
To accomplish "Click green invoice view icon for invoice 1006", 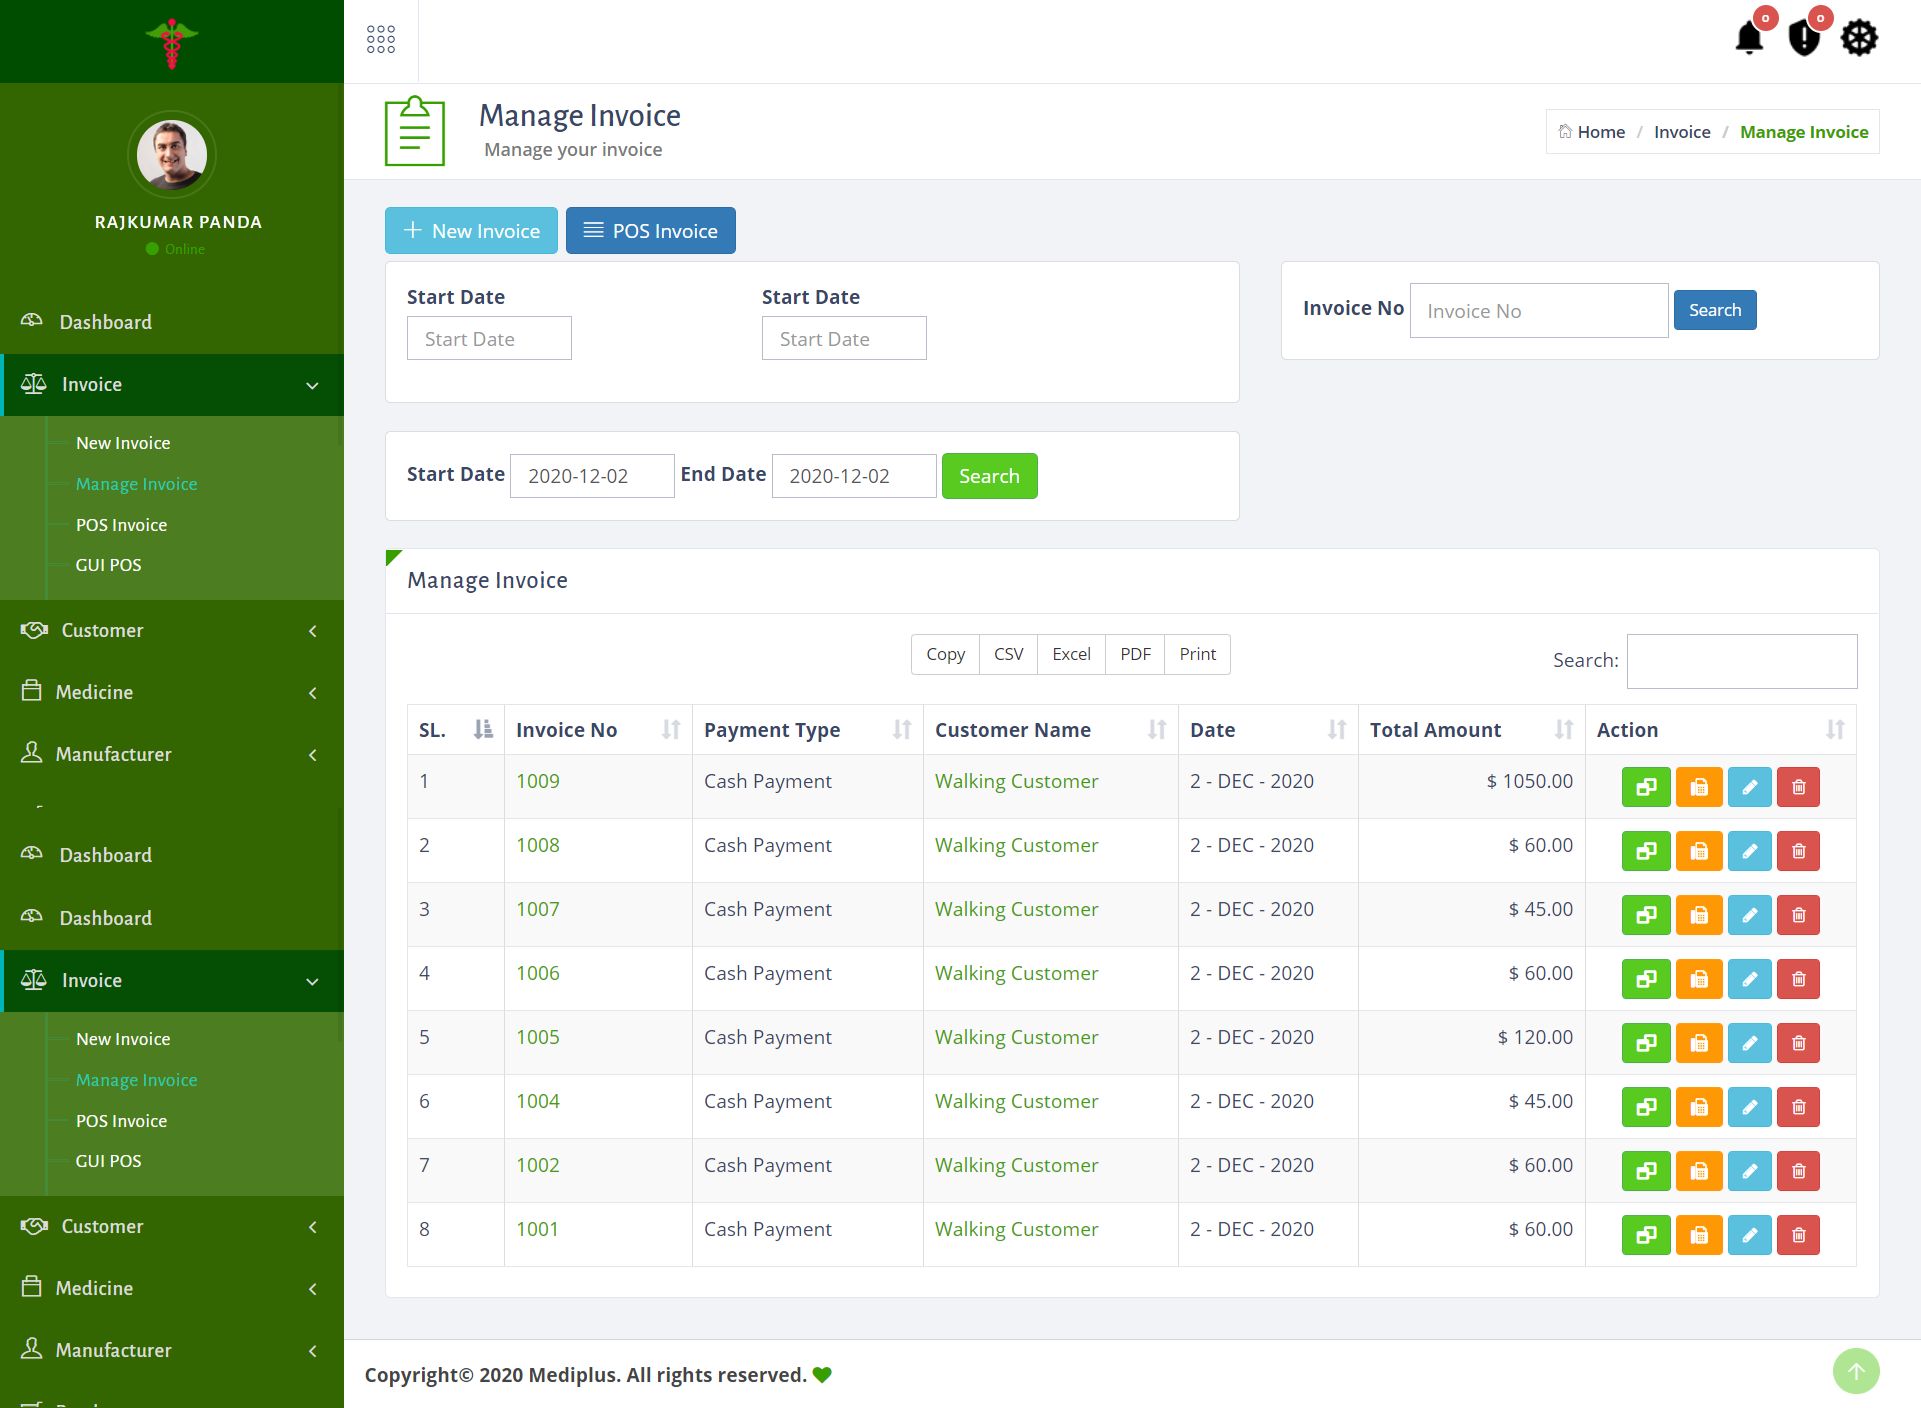I will click(x=1646, y=979).
